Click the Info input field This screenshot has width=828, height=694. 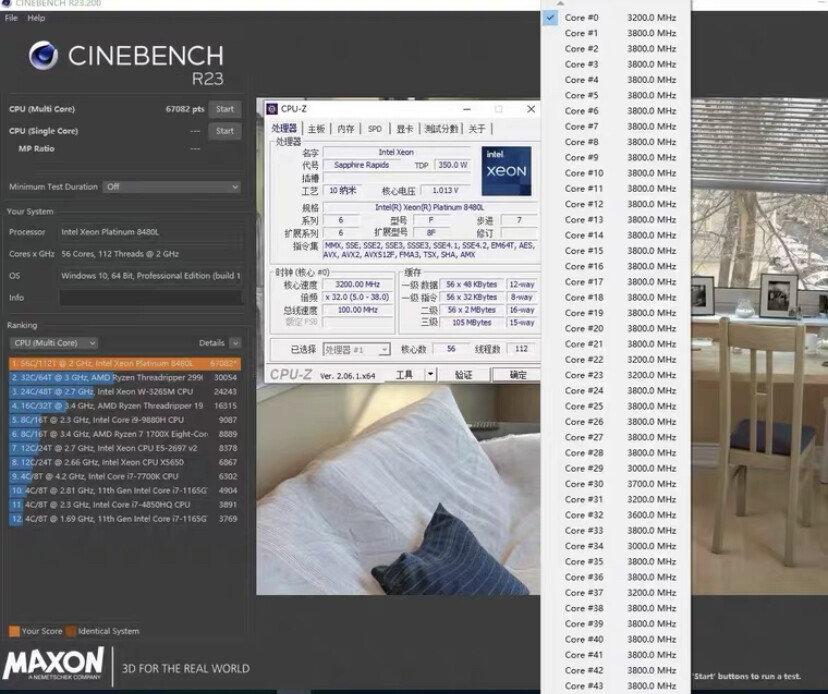tap(150, 298)
